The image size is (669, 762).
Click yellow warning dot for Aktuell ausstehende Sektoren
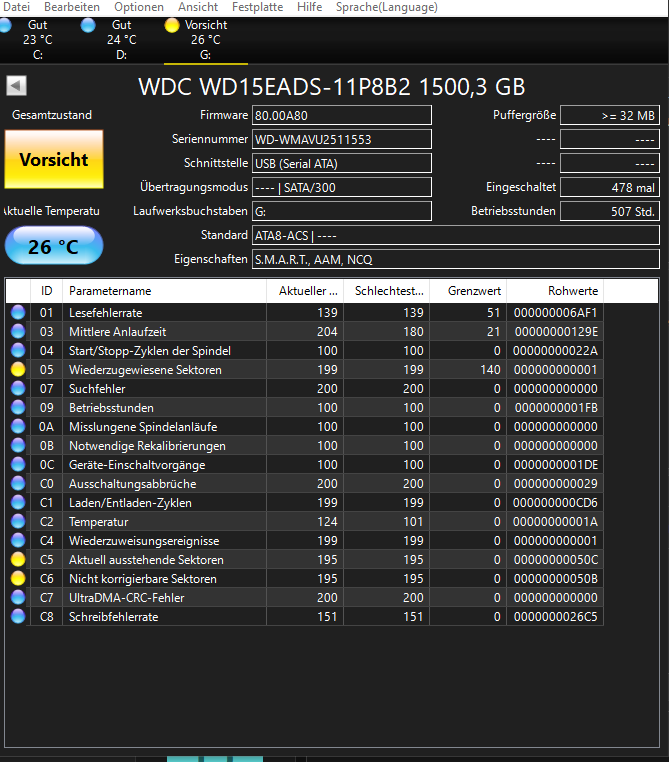pyautogui.click(x=18, y=559)
